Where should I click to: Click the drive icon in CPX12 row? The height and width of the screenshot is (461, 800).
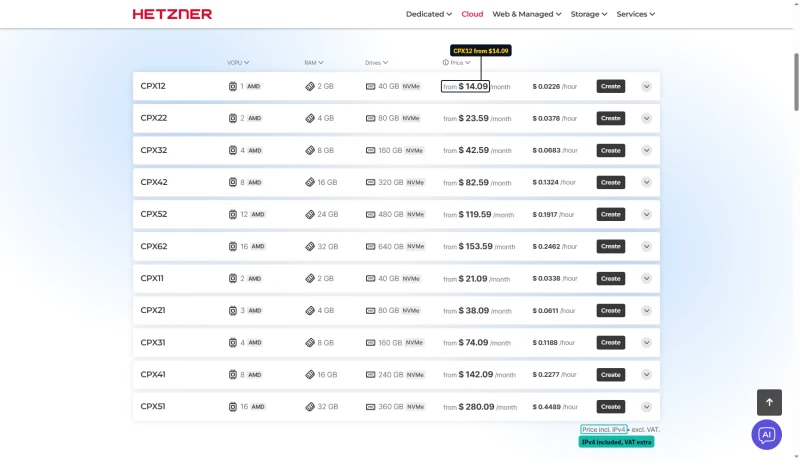pyautogui.click(x=370, y=86)
